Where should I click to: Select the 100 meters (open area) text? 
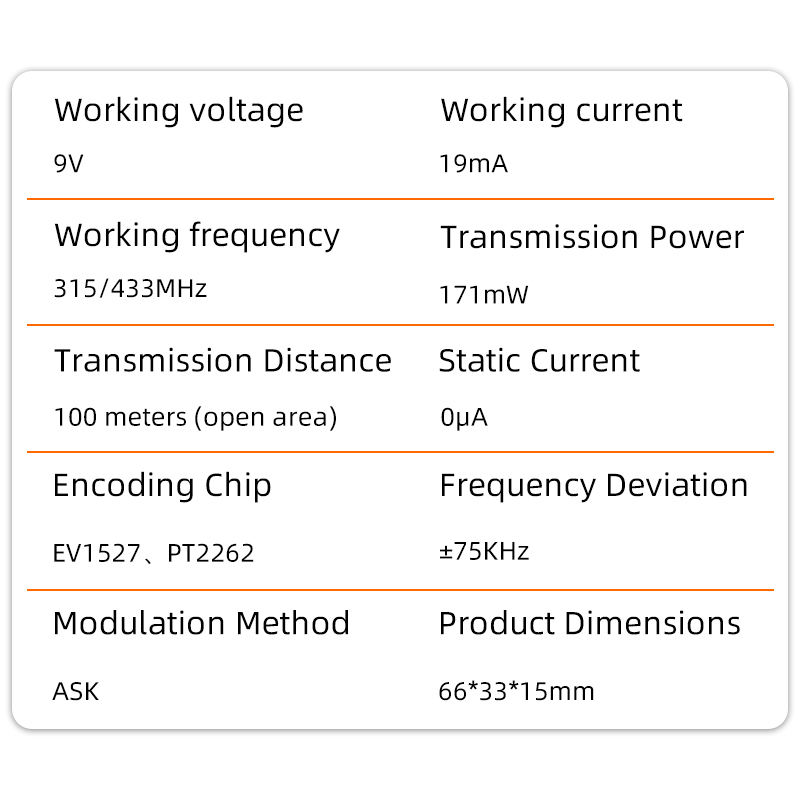click(x=195, y=417)
